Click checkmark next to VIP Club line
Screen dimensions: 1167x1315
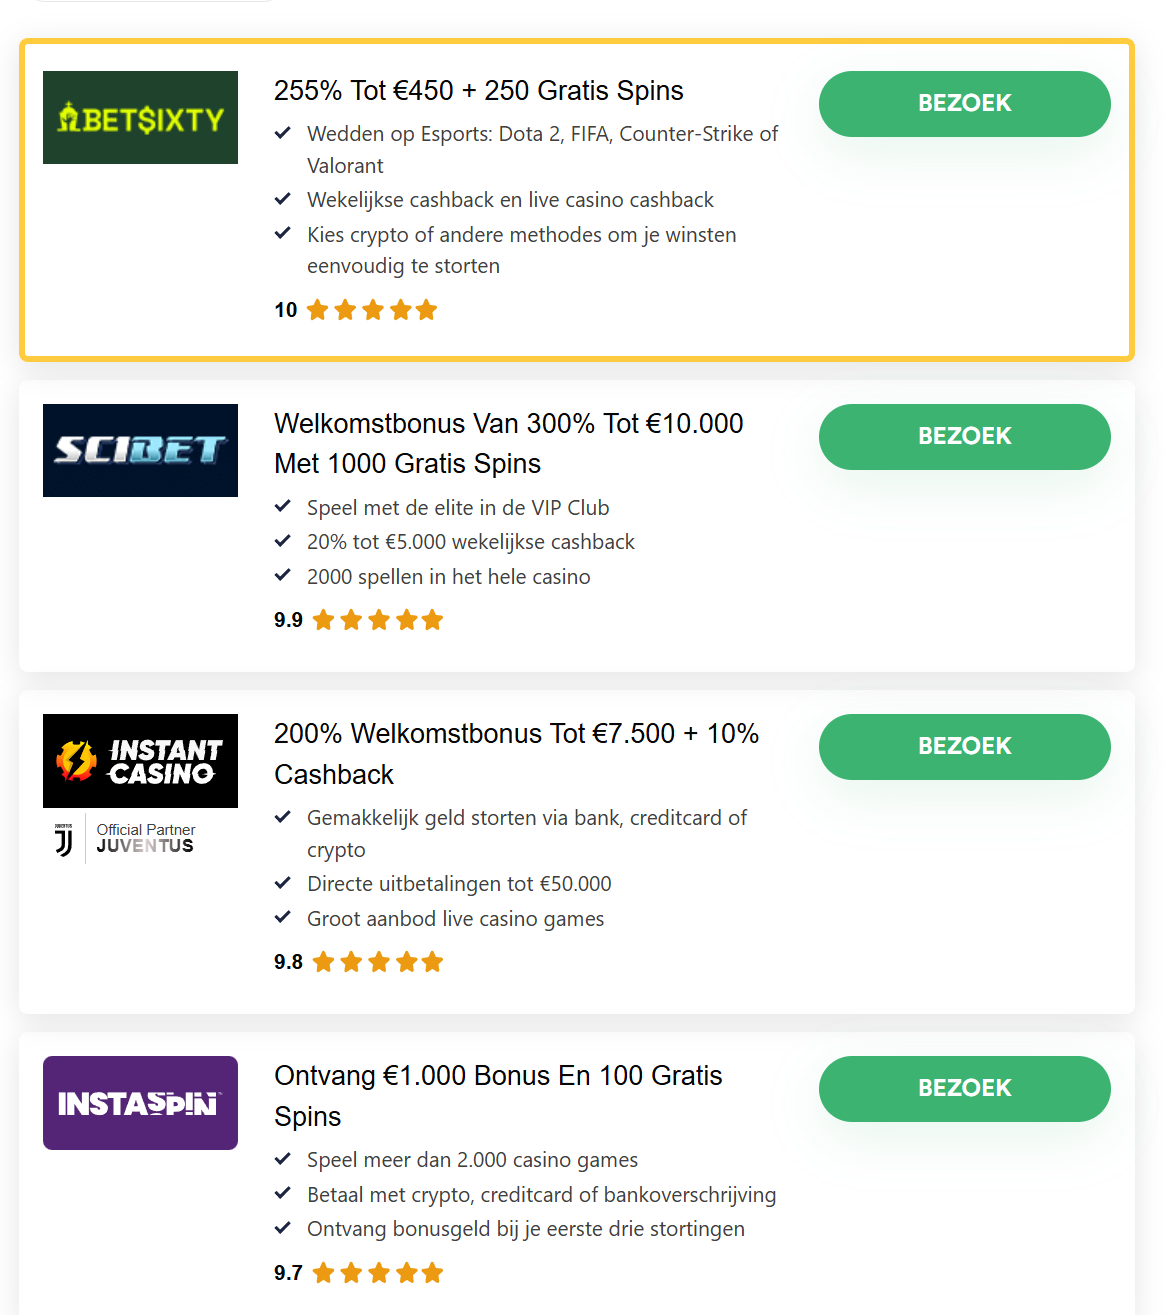tap(283, 507)
